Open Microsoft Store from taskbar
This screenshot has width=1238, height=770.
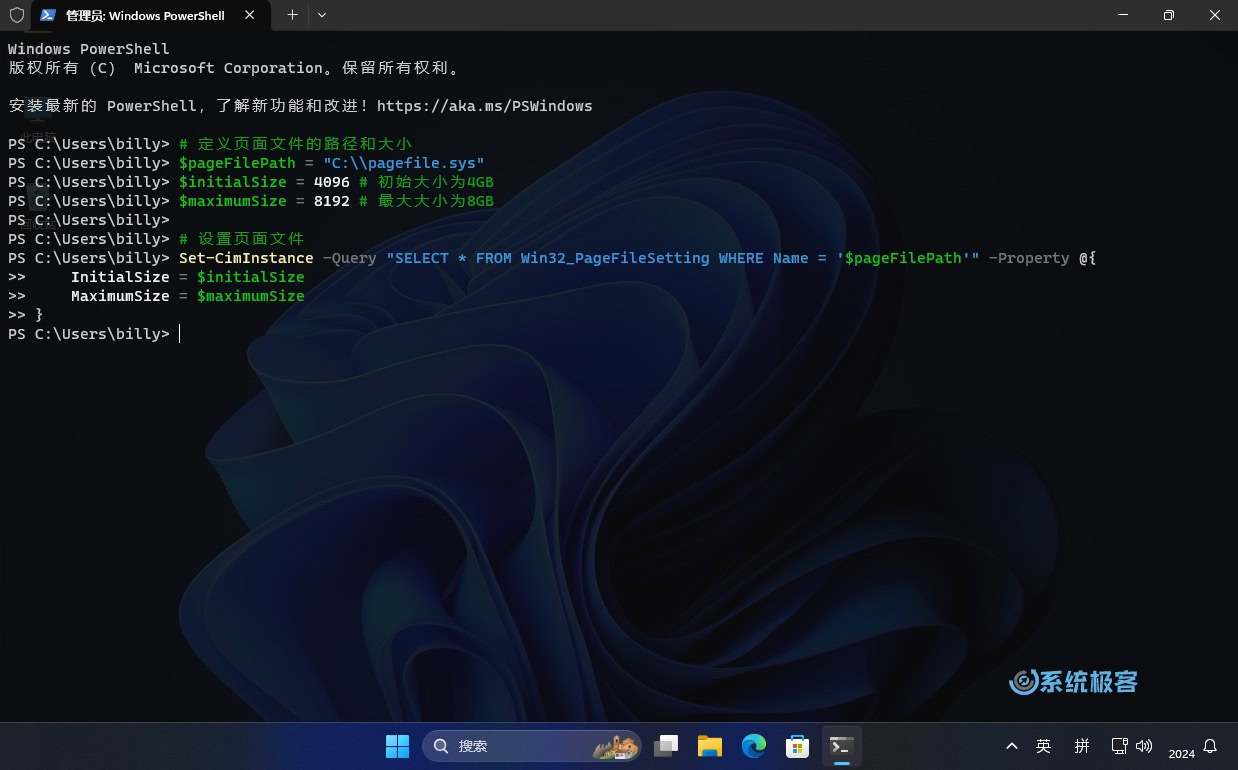(798, 746)
